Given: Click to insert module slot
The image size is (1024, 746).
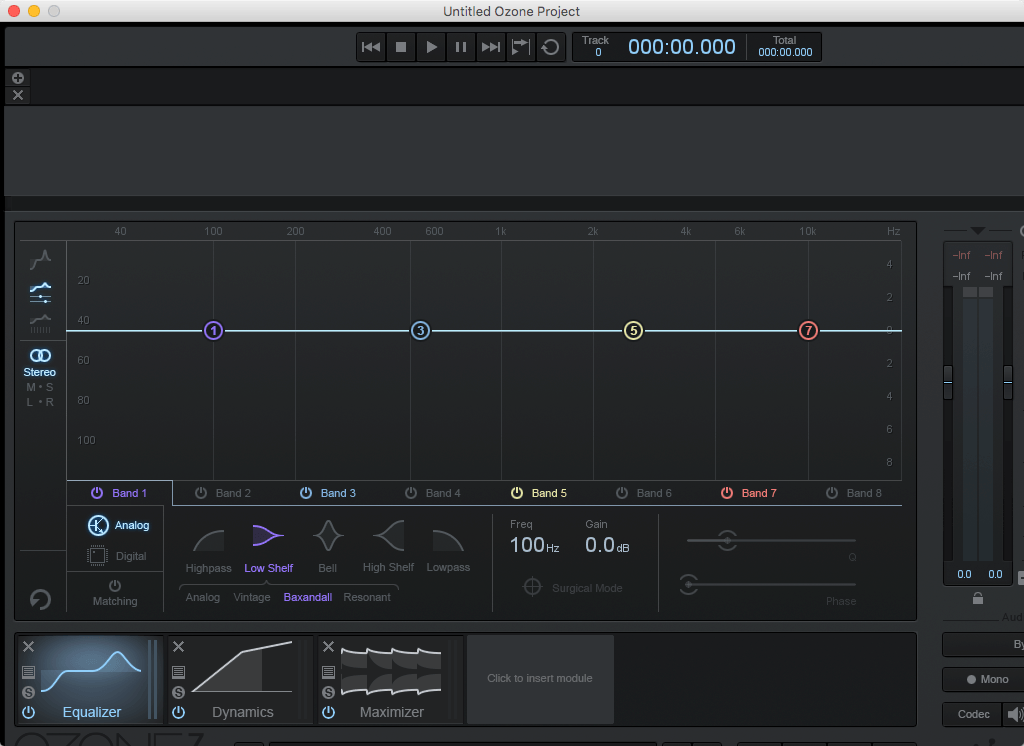Looking at the screenshot, I should [540, 679].
